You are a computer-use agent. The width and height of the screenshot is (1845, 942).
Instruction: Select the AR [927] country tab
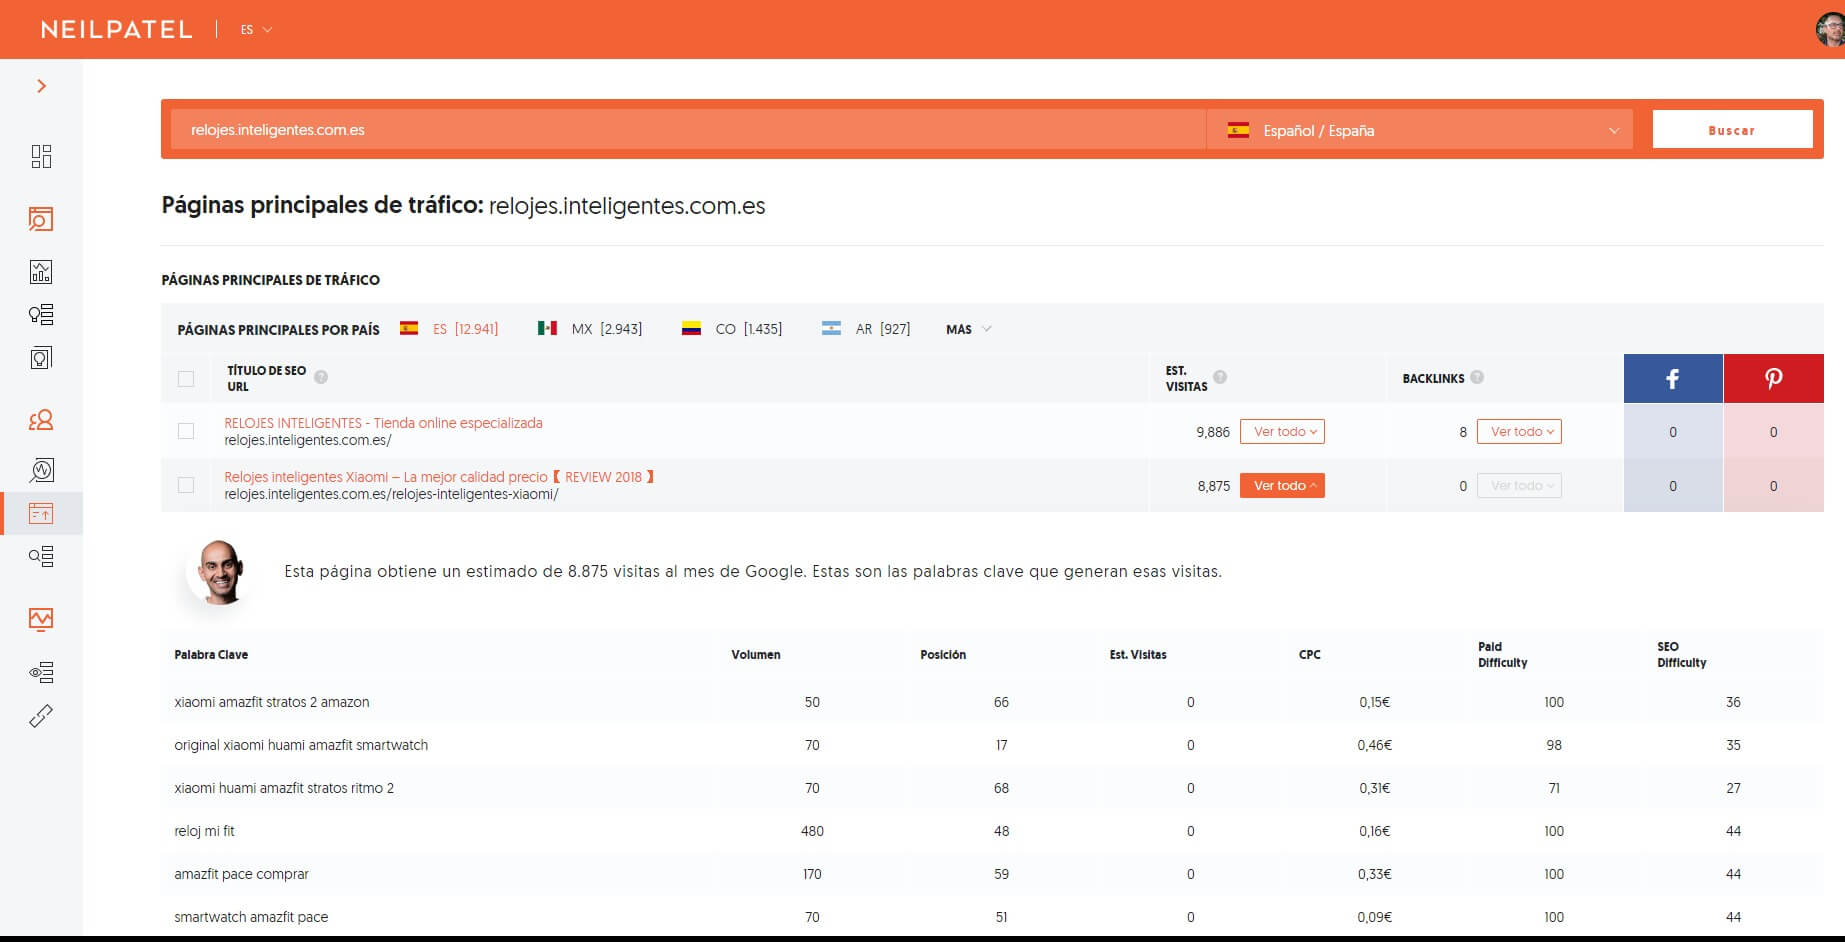(866, 329)
